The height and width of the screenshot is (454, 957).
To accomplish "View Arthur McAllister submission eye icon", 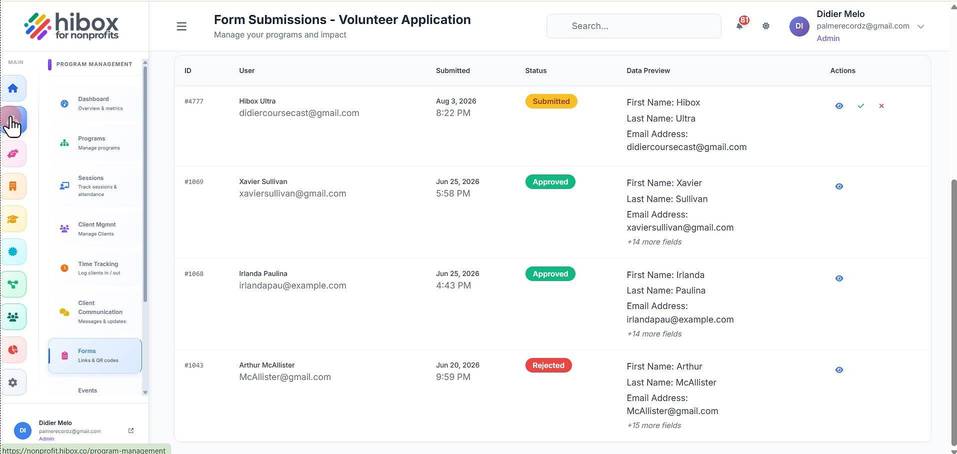I will click(x=839, y=370).
